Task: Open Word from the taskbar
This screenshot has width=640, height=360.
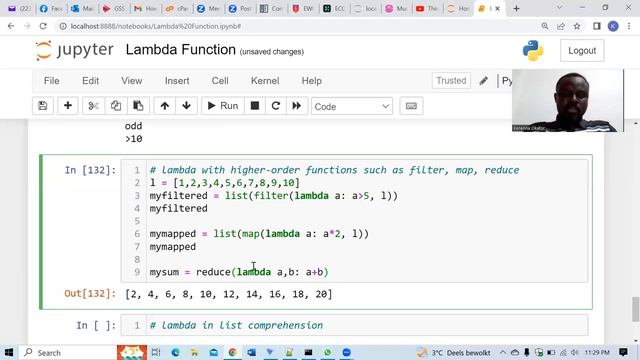Action: point(251,352)
